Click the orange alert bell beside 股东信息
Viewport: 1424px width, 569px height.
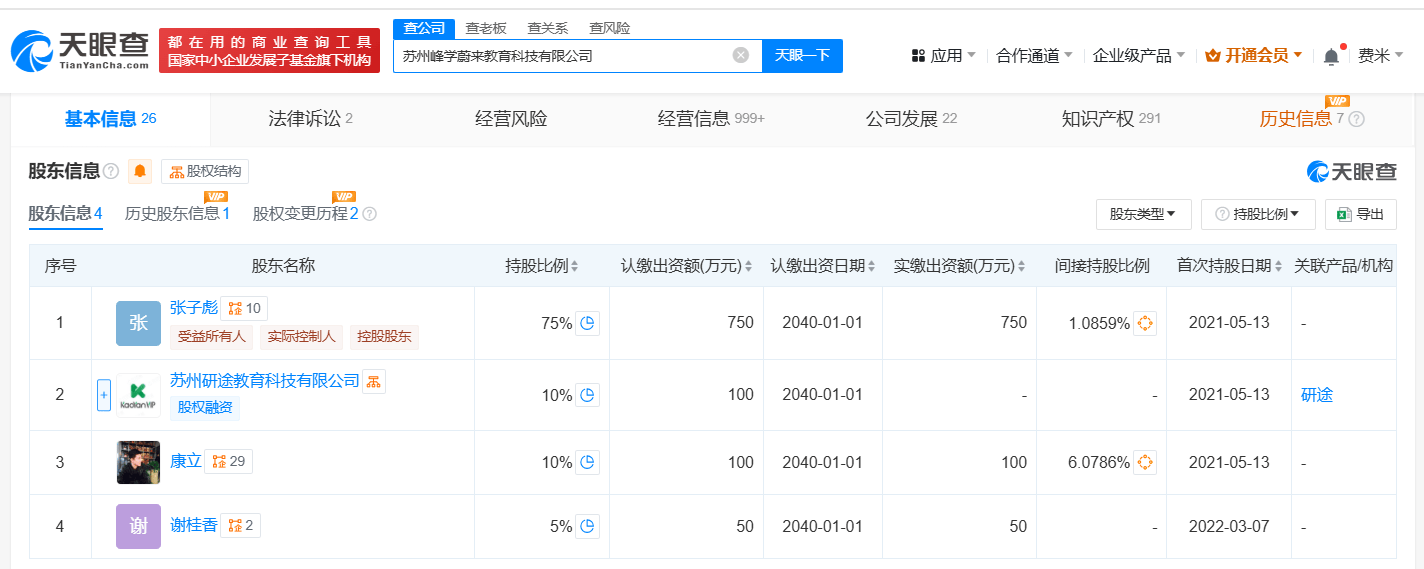pyautogui.click(x=140, y=171)
